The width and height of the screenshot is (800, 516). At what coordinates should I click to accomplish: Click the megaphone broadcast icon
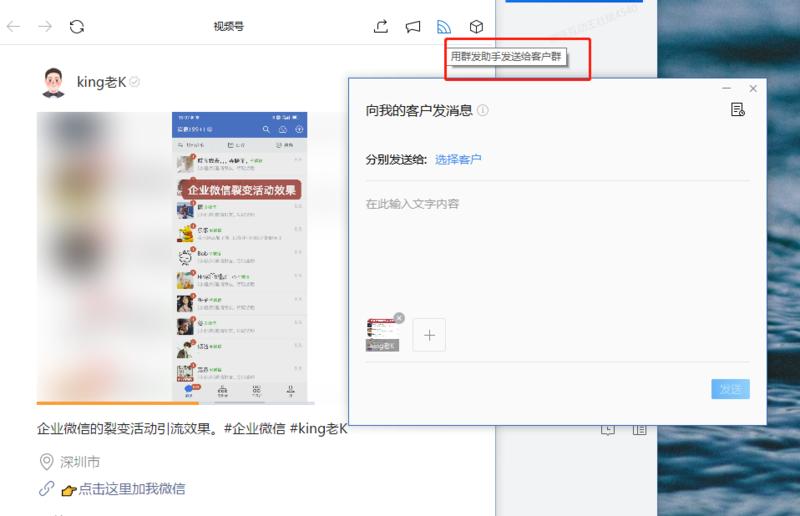coord(413,27)
